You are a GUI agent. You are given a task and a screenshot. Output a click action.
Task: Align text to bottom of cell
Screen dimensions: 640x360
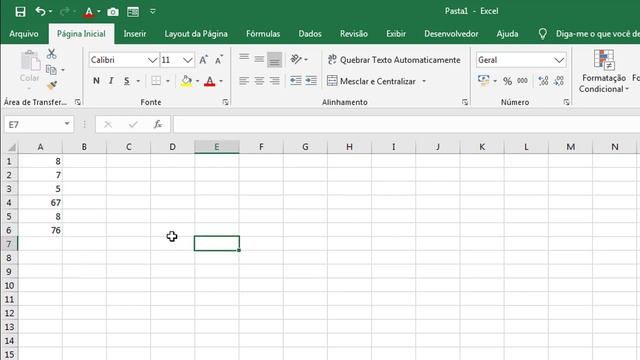pyautogui.click(x=275, y=60)
